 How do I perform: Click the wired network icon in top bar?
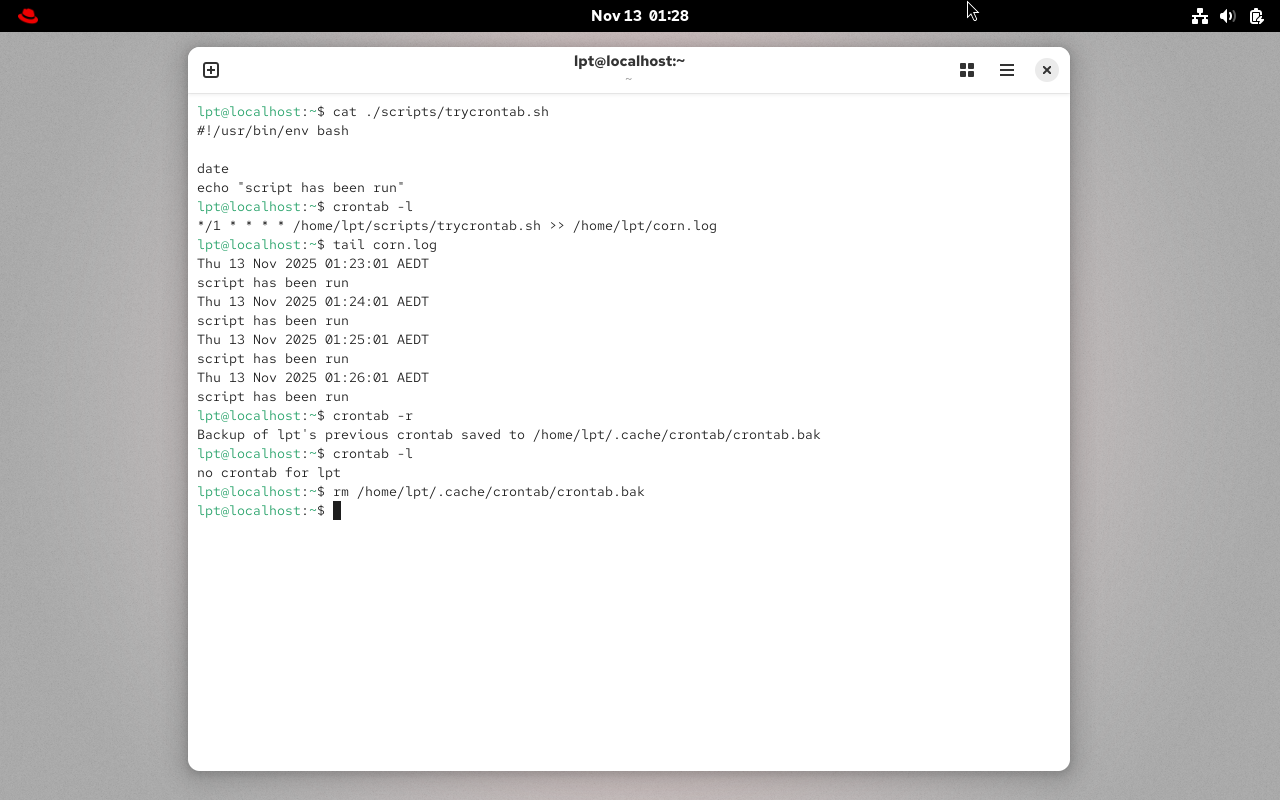[x=1199, y=15]
